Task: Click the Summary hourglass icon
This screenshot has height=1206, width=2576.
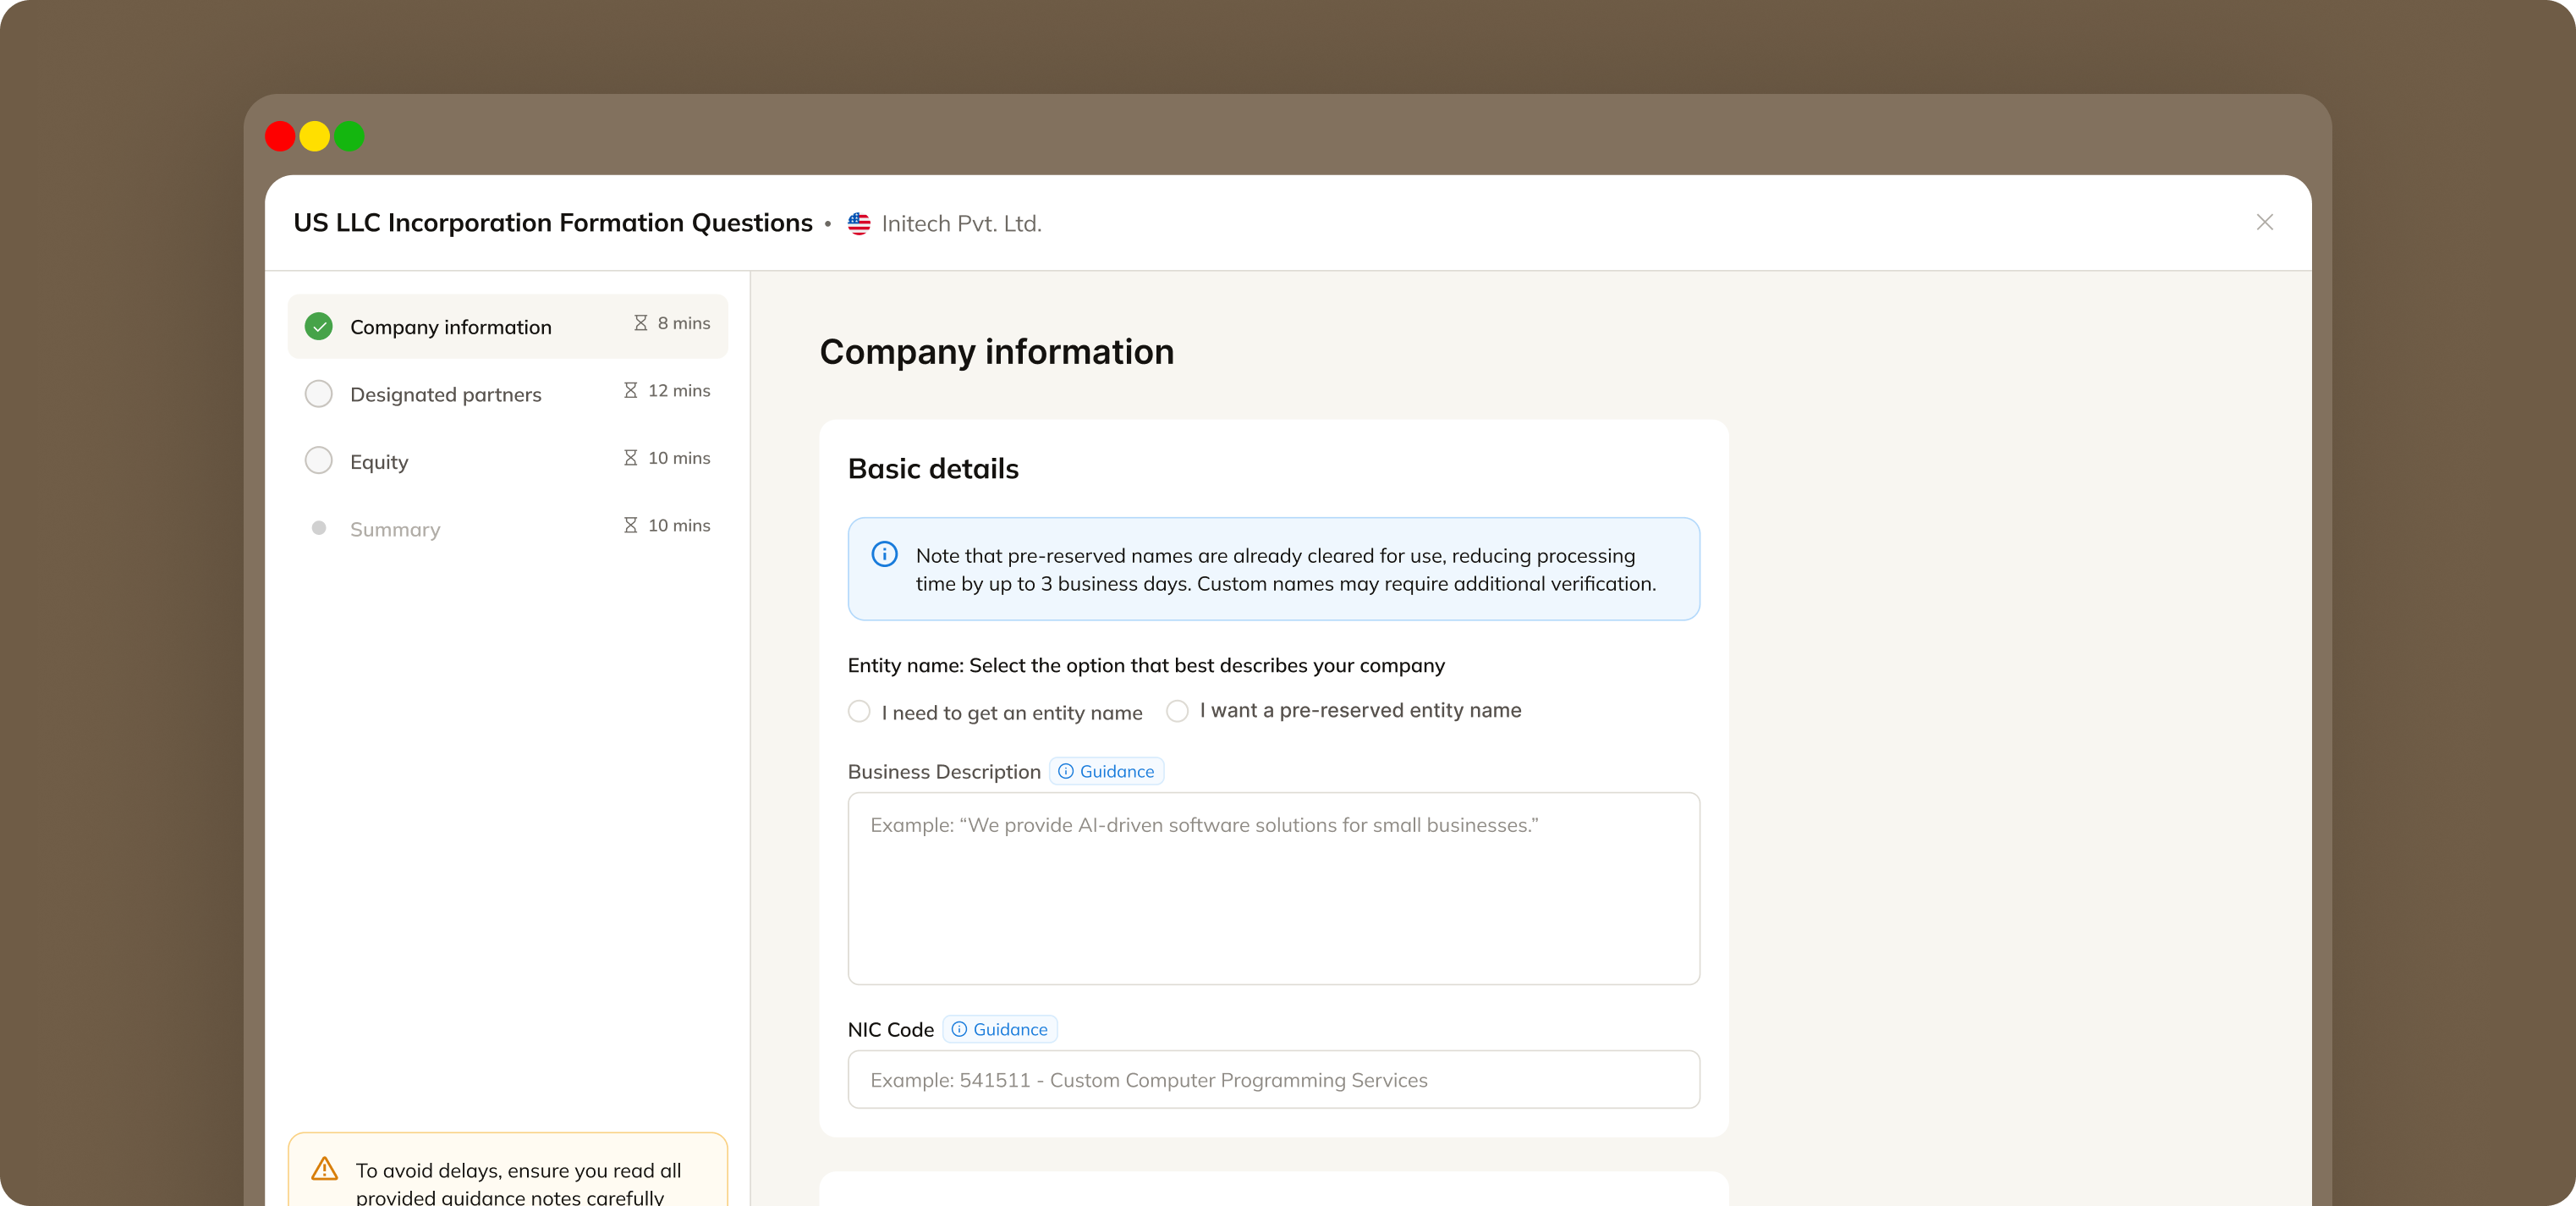Action: coord(630,525)
